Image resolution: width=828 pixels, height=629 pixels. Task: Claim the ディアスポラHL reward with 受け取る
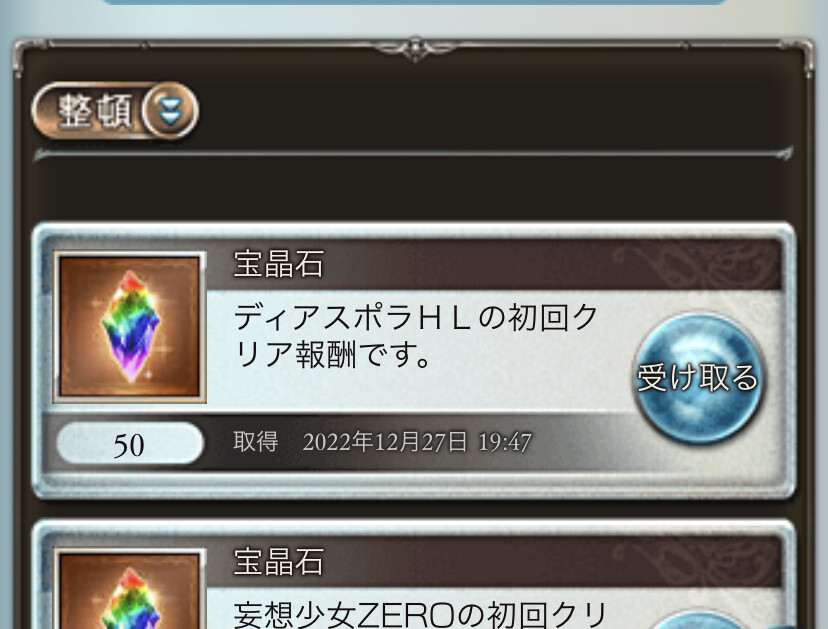pyautogui.click(x=698, y=377)
